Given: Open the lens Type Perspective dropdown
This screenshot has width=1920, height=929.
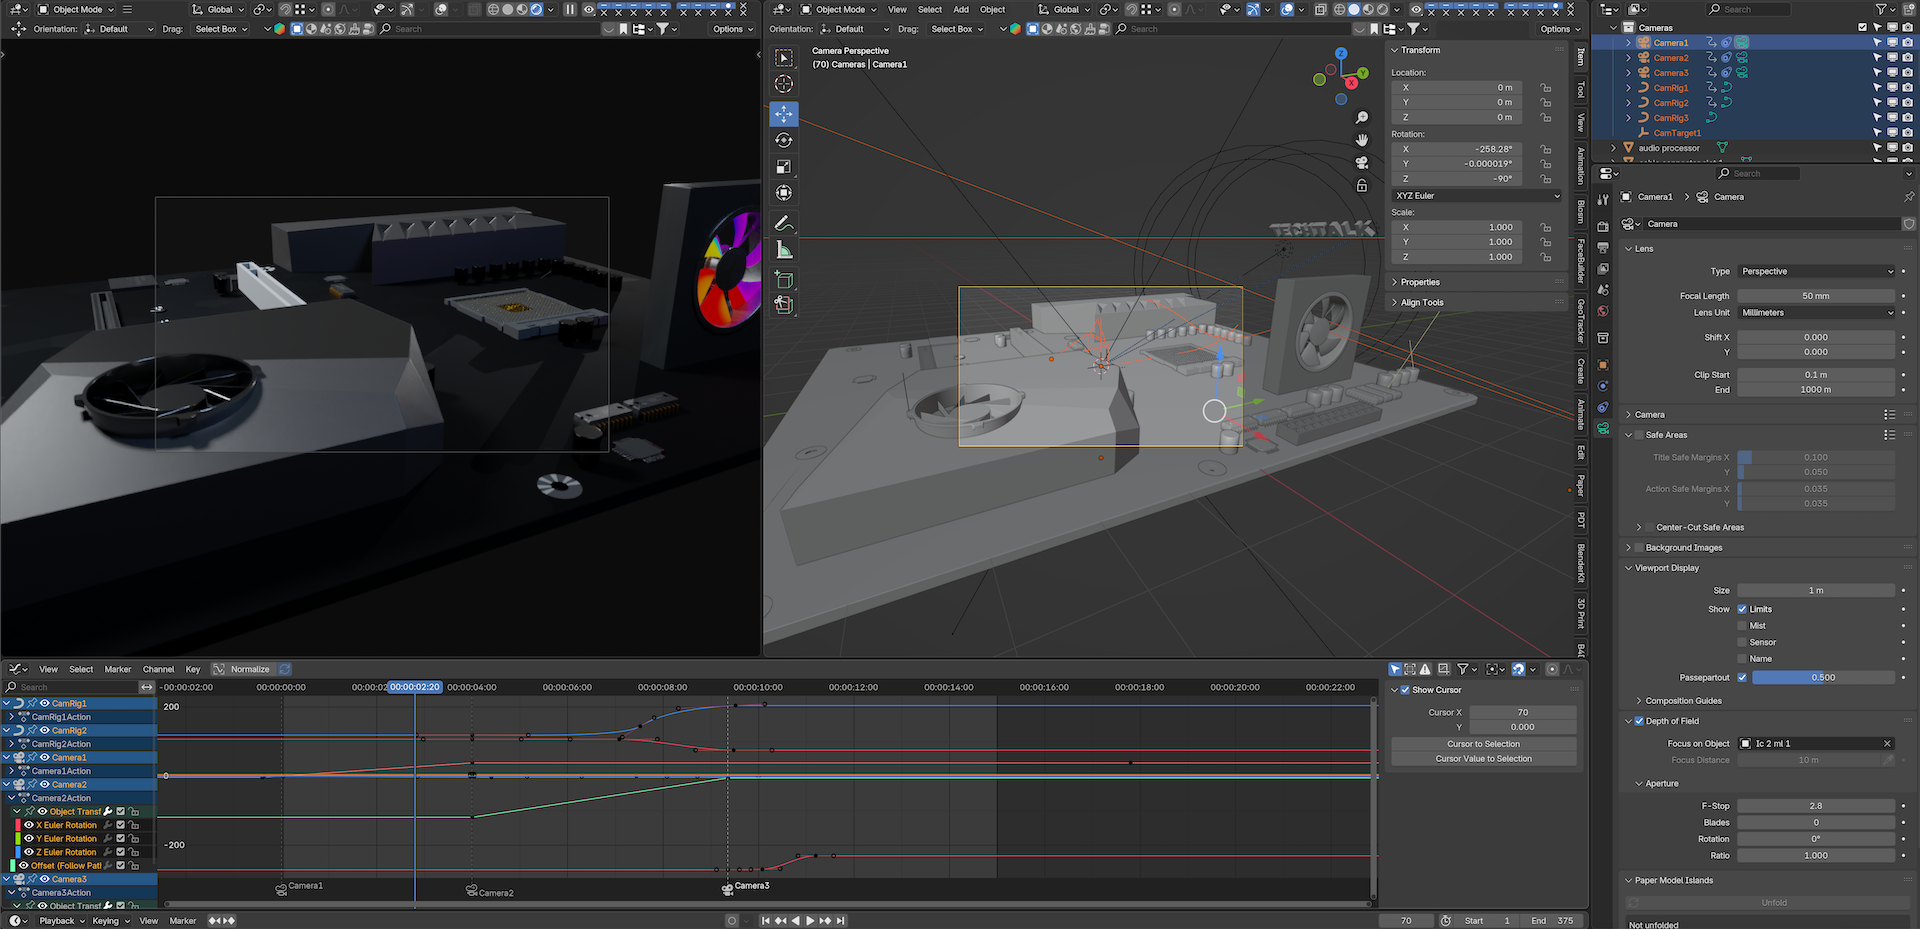Looking at the screenshot, I should [1816, 271].
